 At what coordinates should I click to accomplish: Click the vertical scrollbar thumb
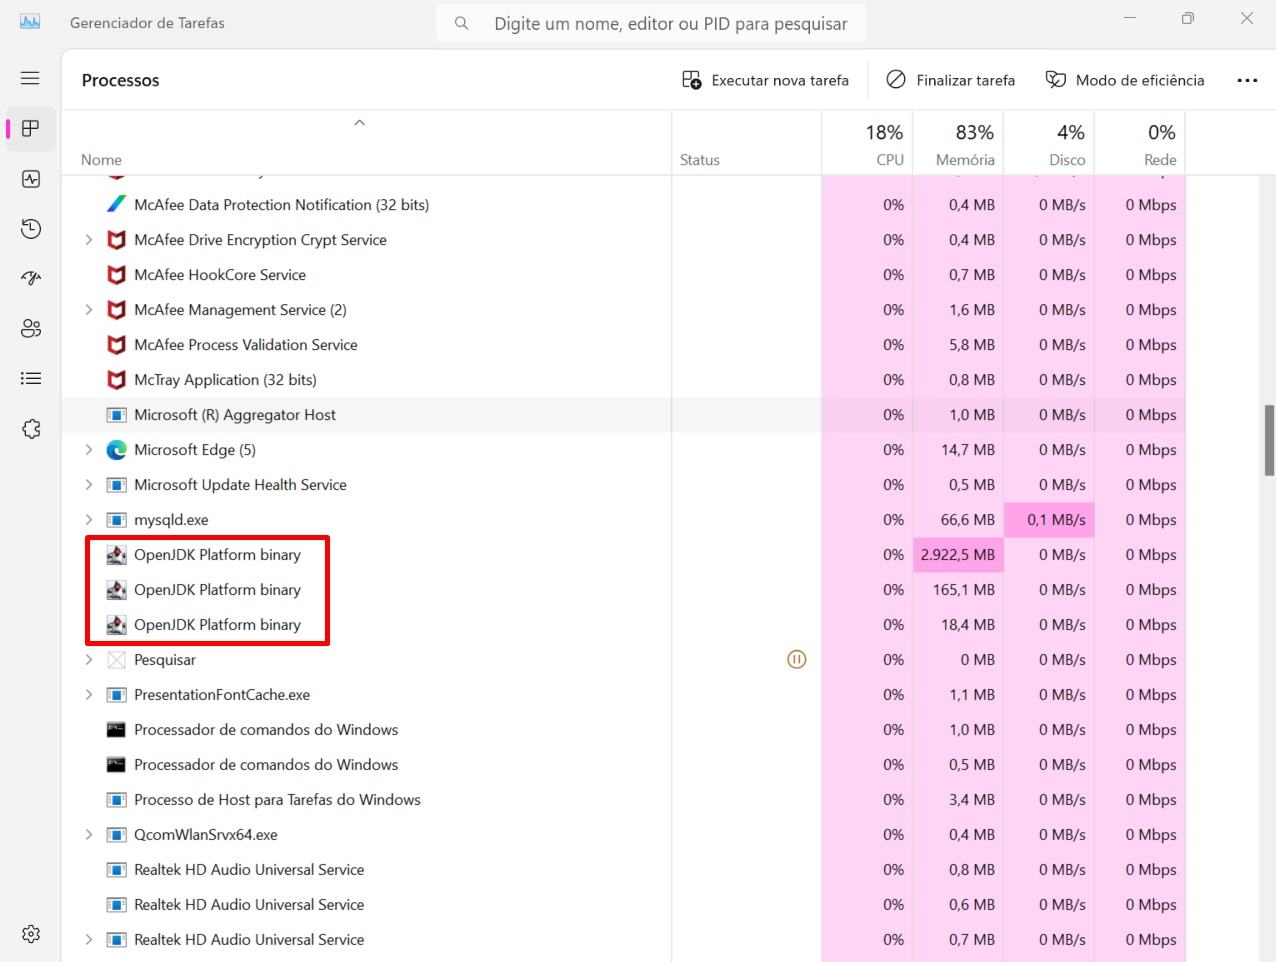tap(1269, 440)
